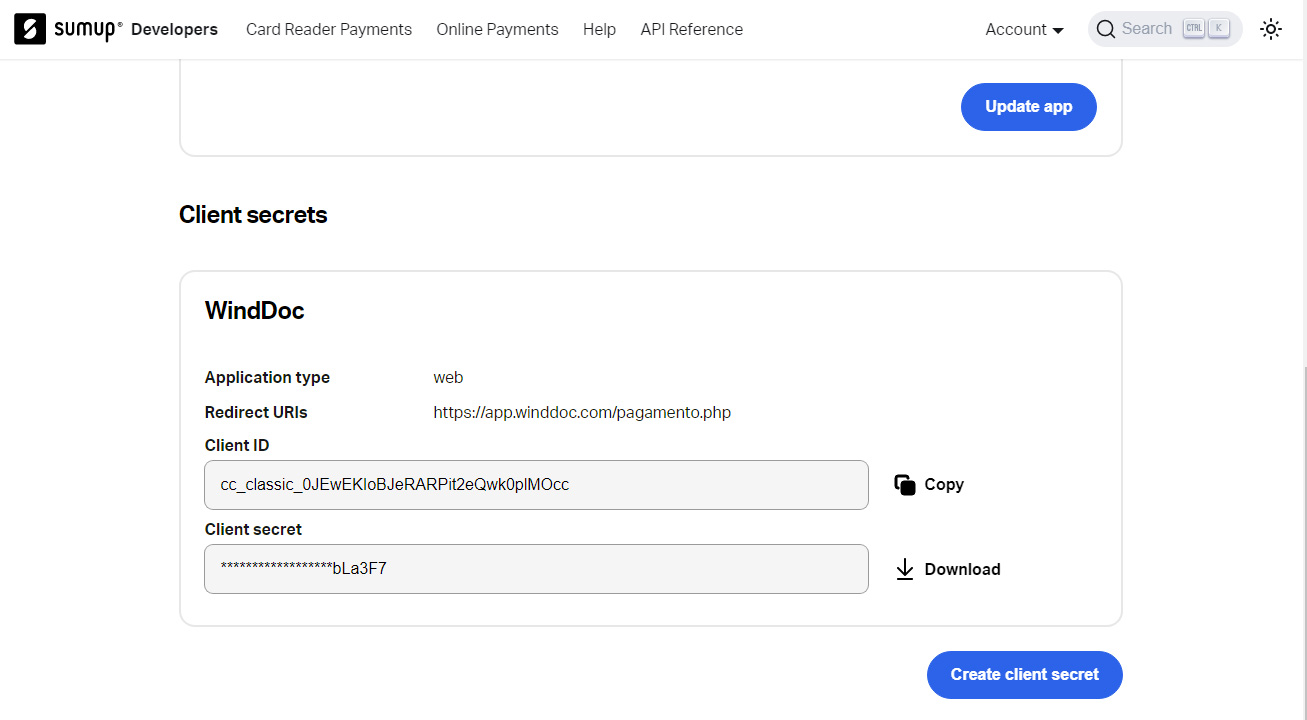Select the masked Client secret field
This screenshot has width=1307, height=720.
536,569
